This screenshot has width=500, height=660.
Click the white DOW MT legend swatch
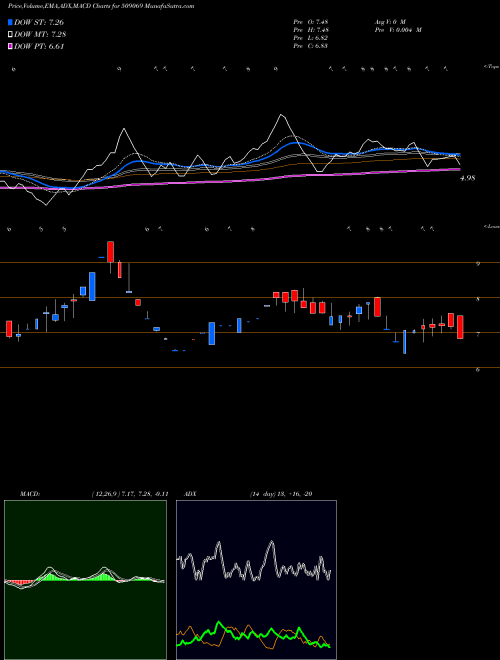11,35
